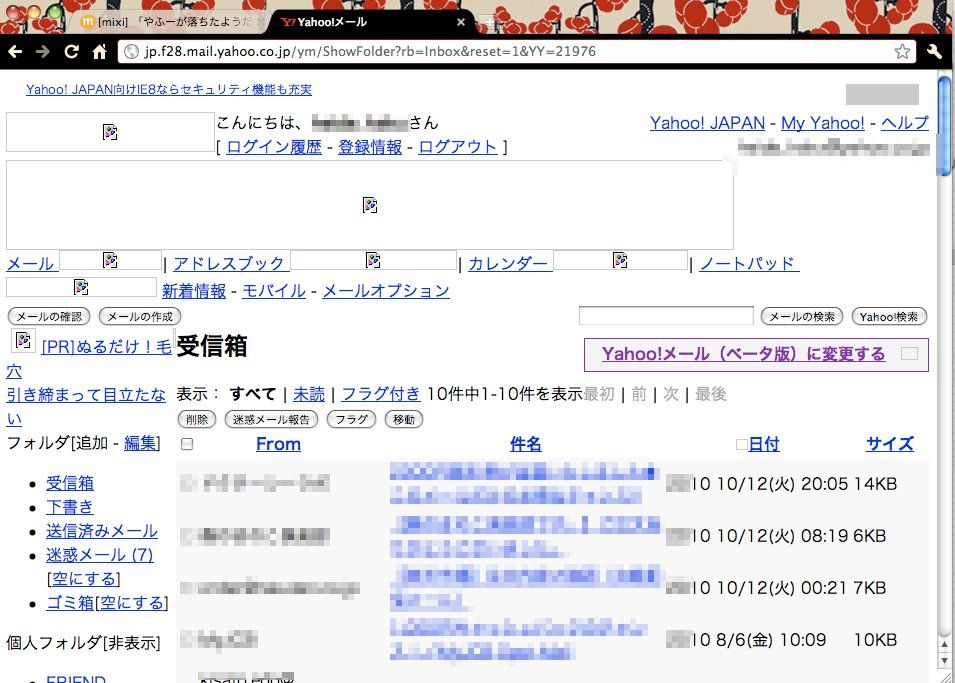Open 新着情報 link

[x=194, y=291]
